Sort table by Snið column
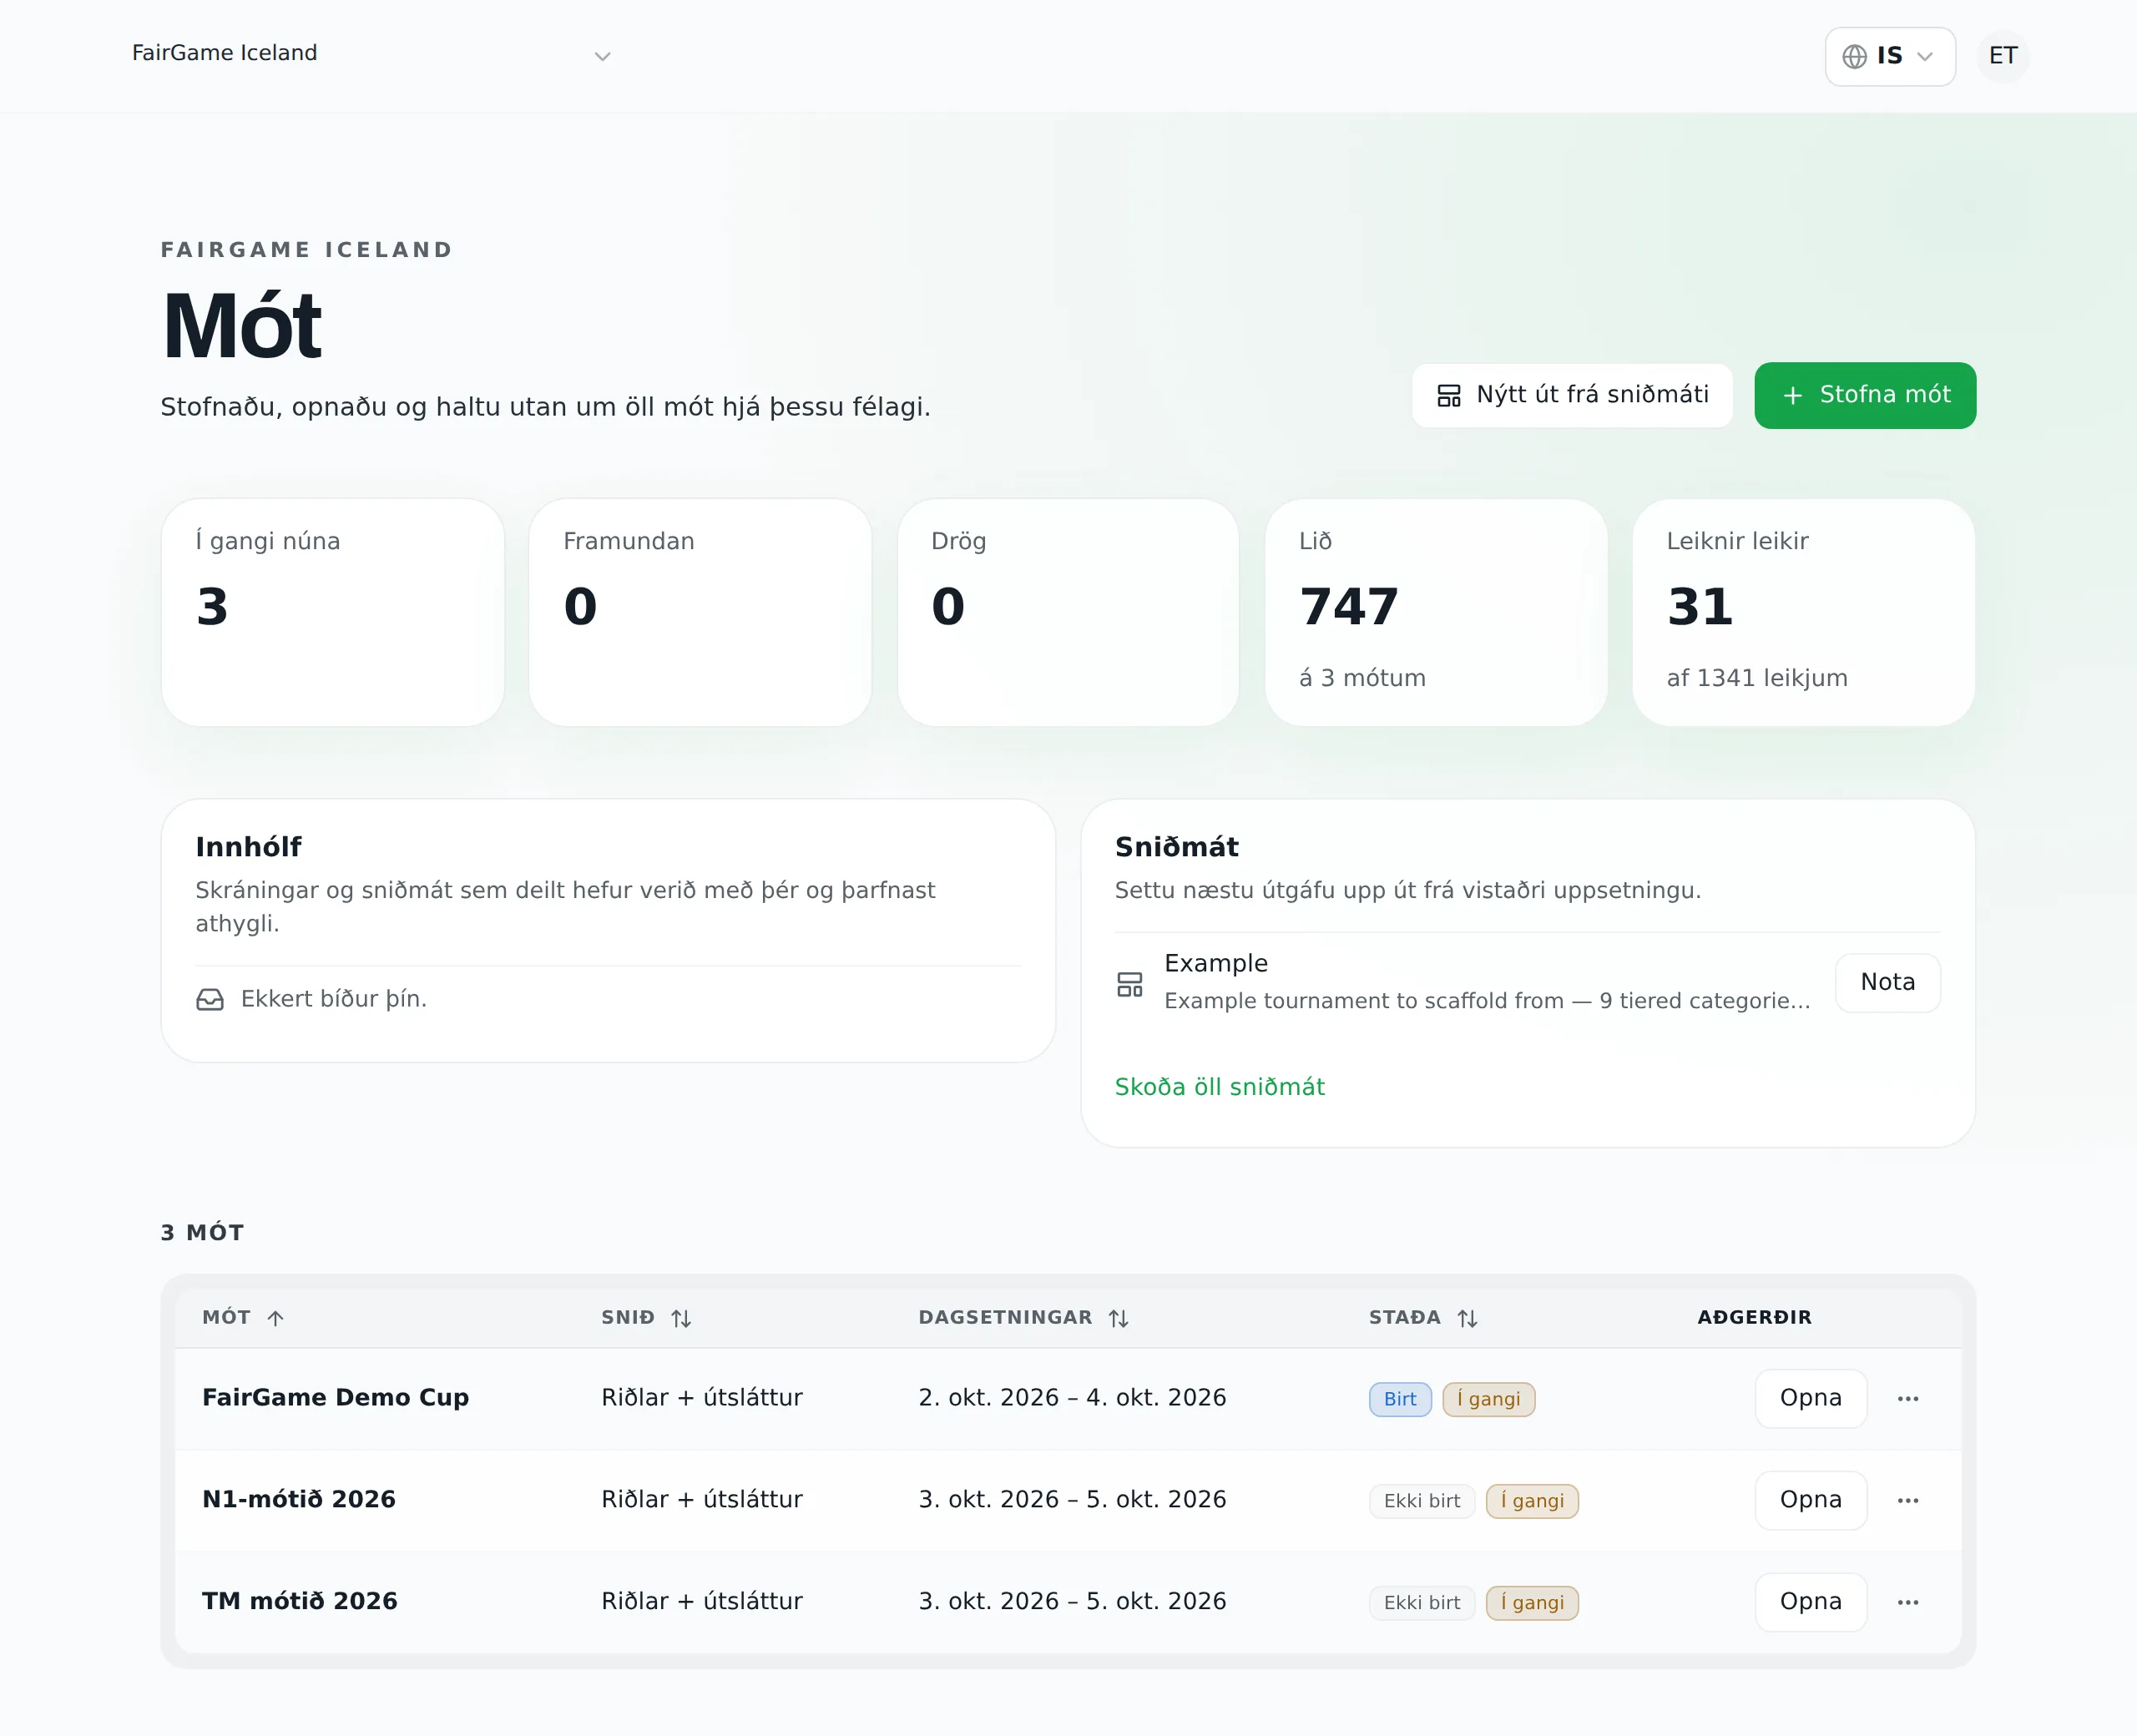The width and height of the screenshot is (2137, 1736). 680,1317
